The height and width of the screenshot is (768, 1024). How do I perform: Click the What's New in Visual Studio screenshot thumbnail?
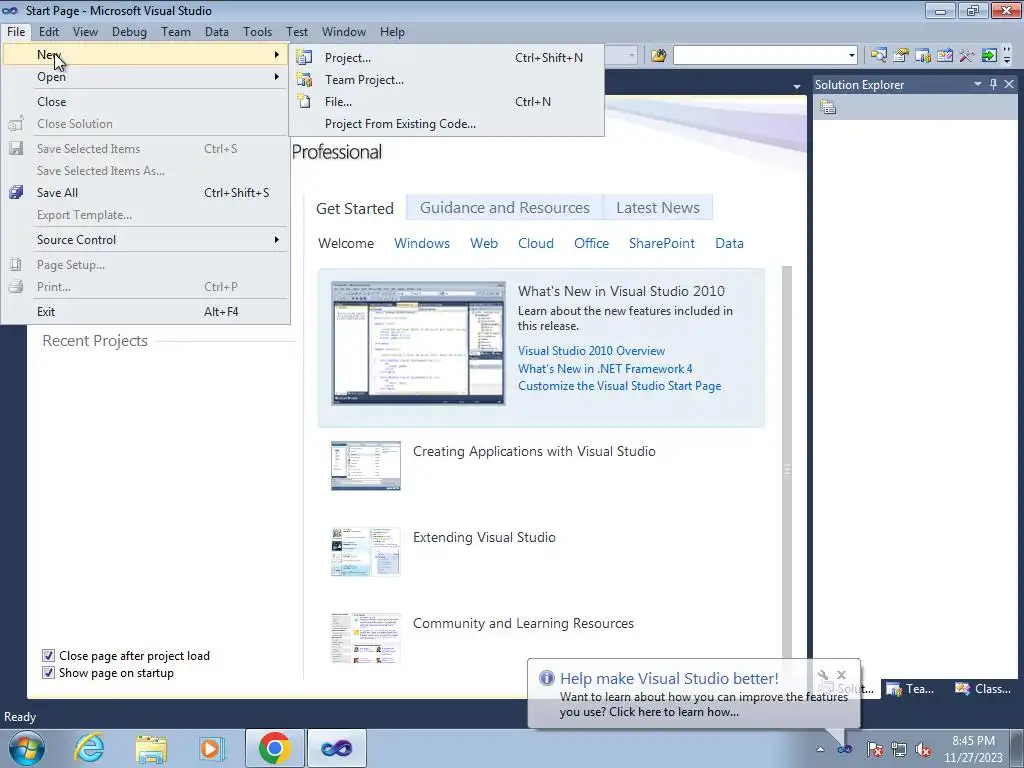tap(418, 344)
